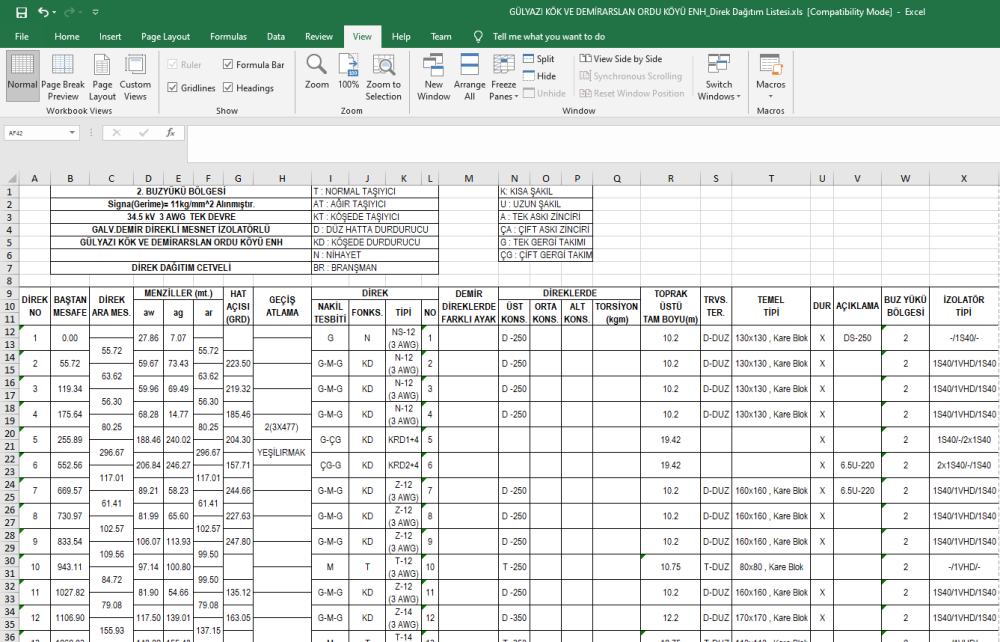The height and width of the screenshot is (642, 1000).
Task: Disable the Gridlines checkbox
Action: tap(173, 88)
